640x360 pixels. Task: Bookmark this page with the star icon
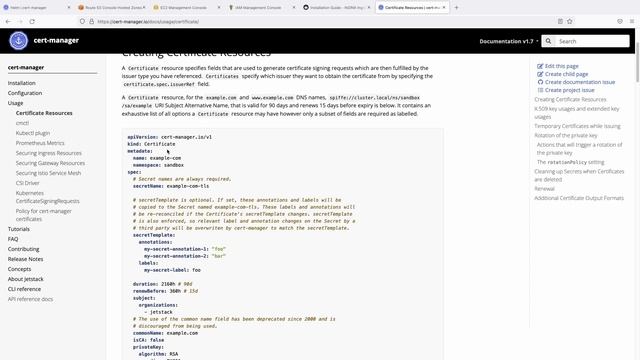tap(570, 21)
